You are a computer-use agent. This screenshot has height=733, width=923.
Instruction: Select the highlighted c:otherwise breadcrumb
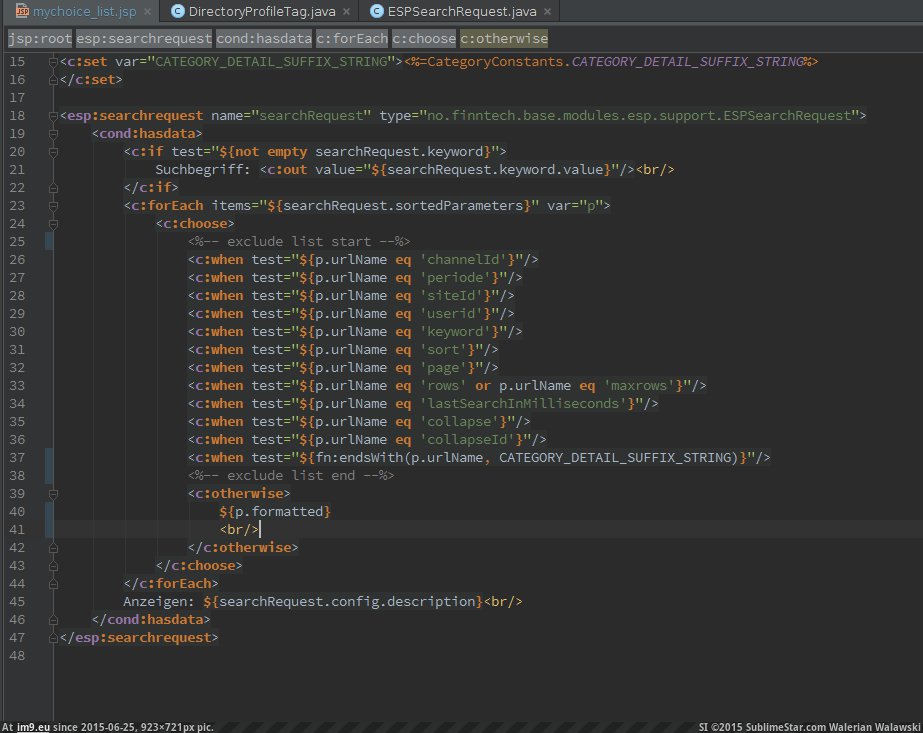coord(504,38)
